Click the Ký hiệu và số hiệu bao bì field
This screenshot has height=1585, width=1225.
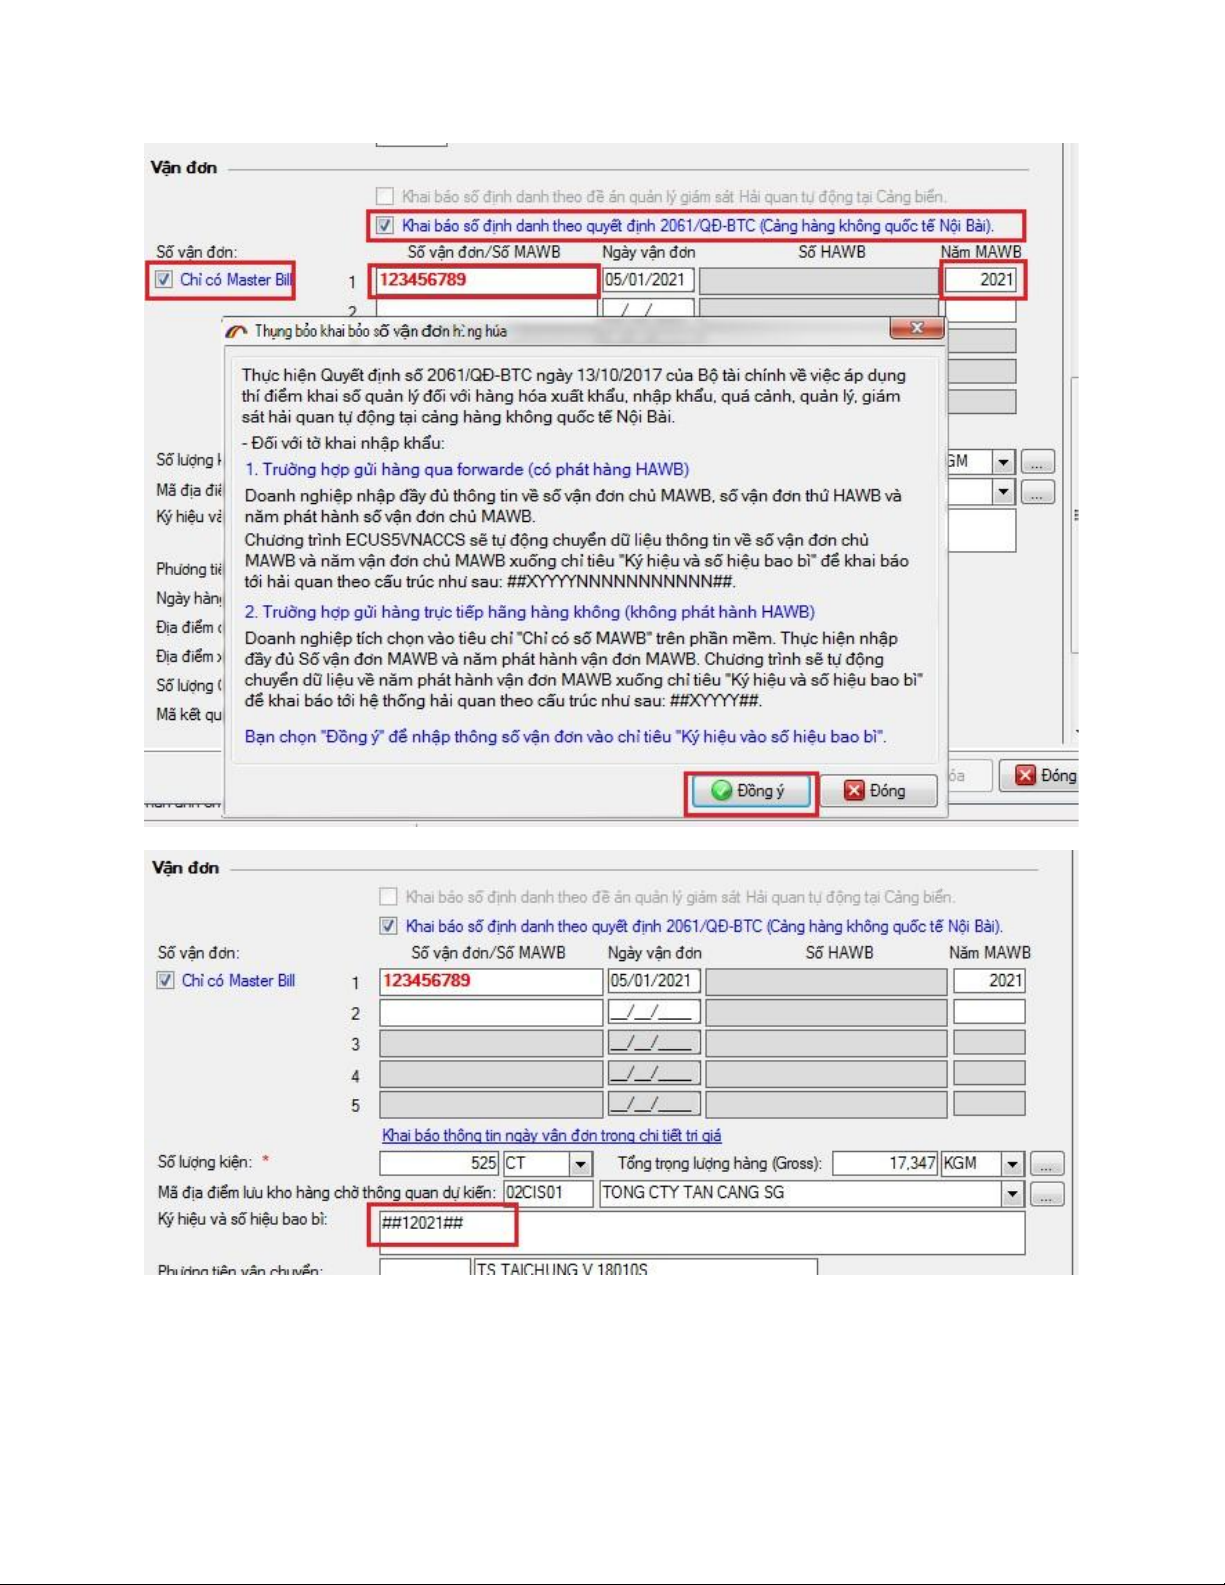click(702, 1233)
